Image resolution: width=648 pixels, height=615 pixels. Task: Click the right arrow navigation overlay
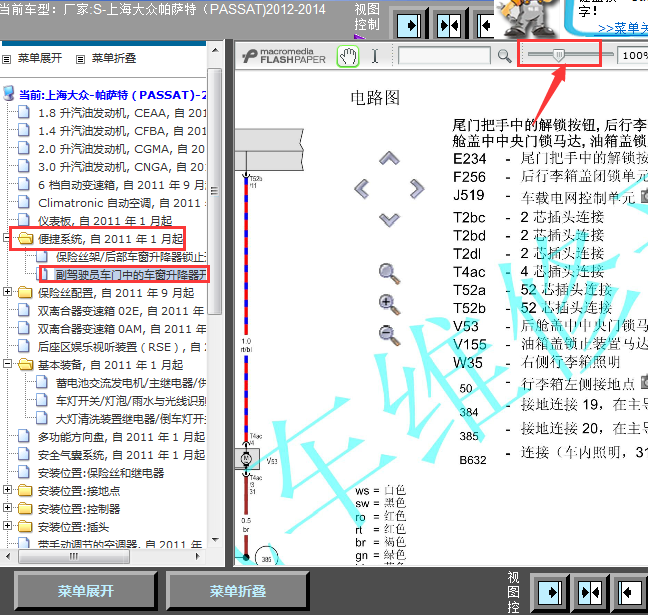[417, 189]
